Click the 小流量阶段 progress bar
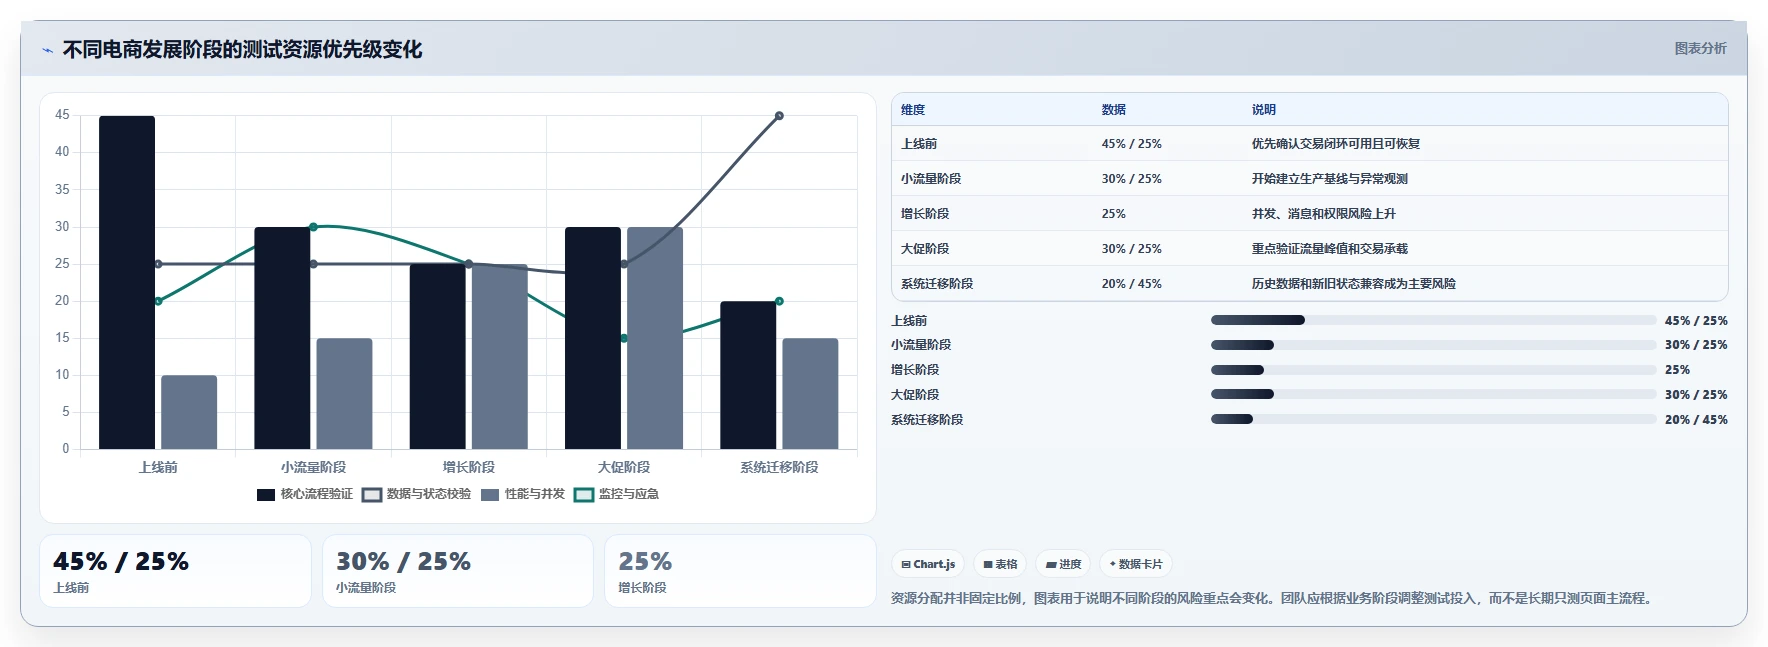The height and width of the screenshot is (647, 1768). 1434,345
